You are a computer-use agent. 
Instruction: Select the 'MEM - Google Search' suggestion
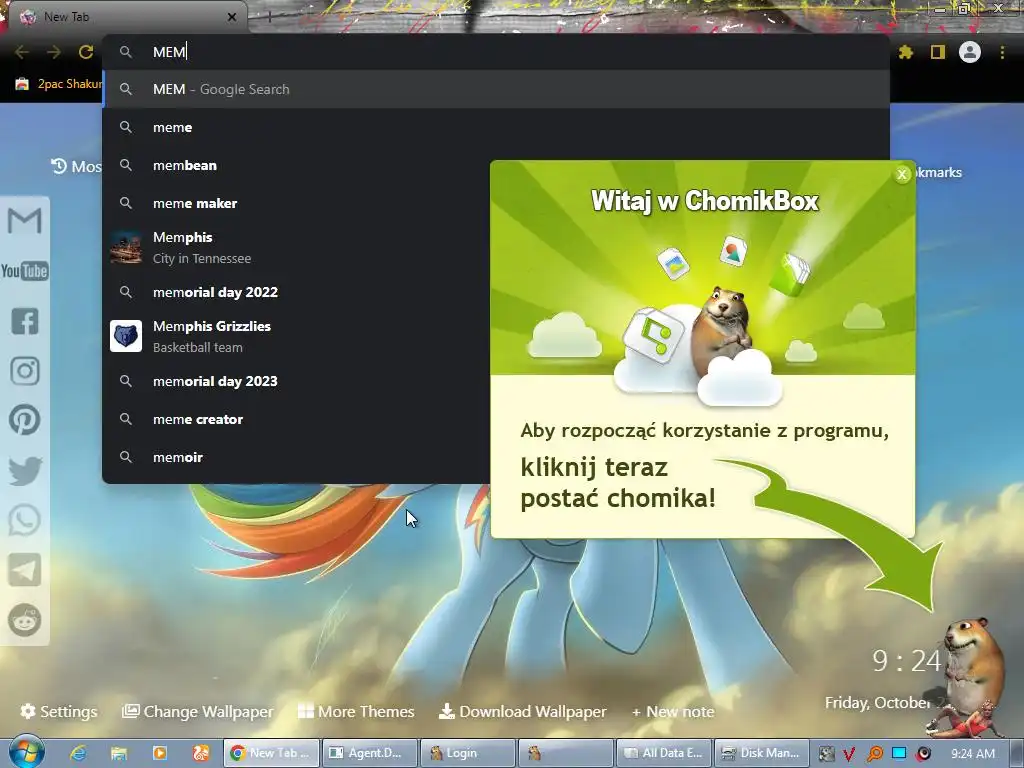coord(497,89)
